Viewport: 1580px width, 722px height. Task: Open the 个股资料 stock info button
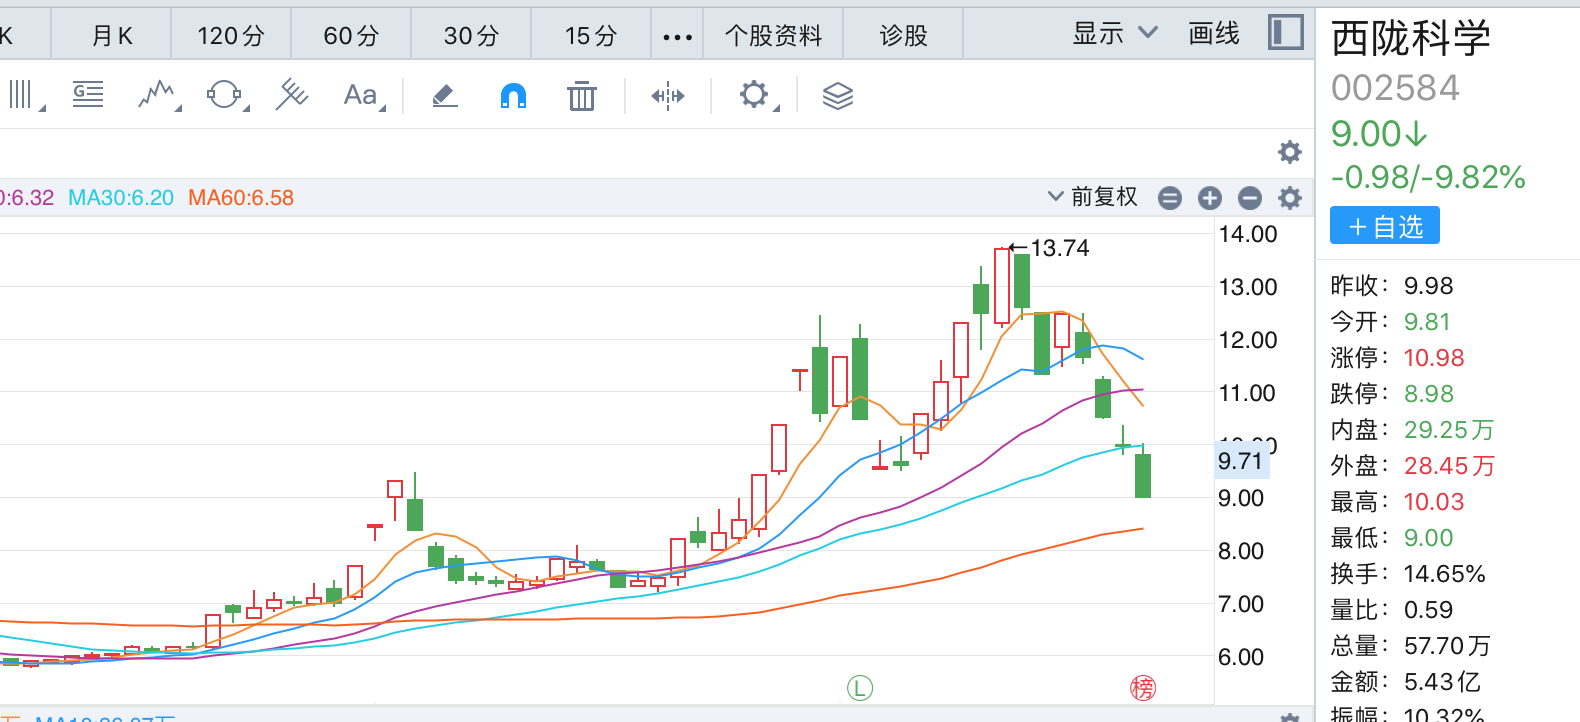click(x=773, y=36)
